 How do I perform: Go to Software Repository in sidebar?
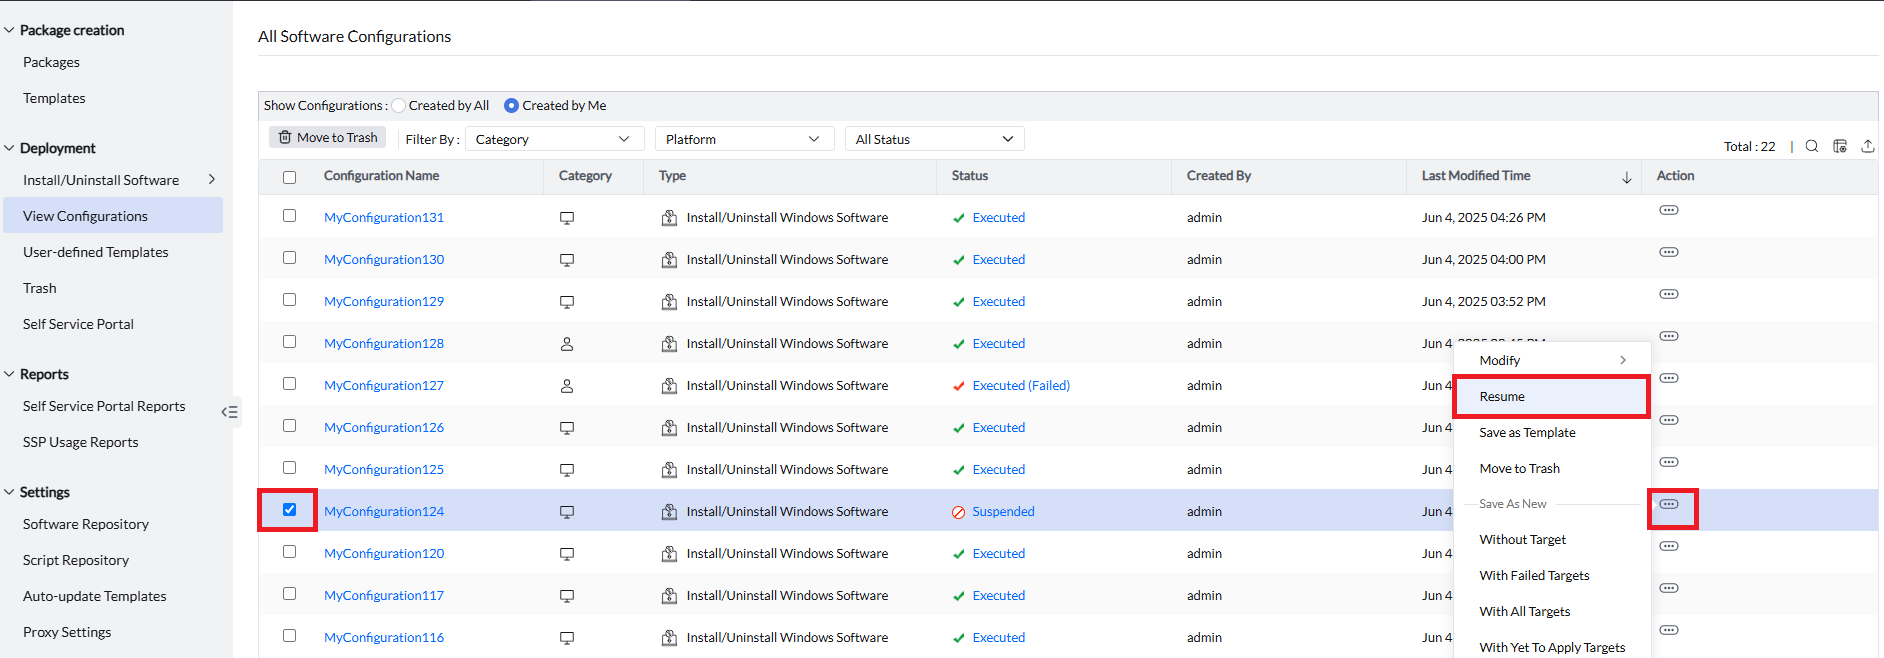tap(86, 524)
